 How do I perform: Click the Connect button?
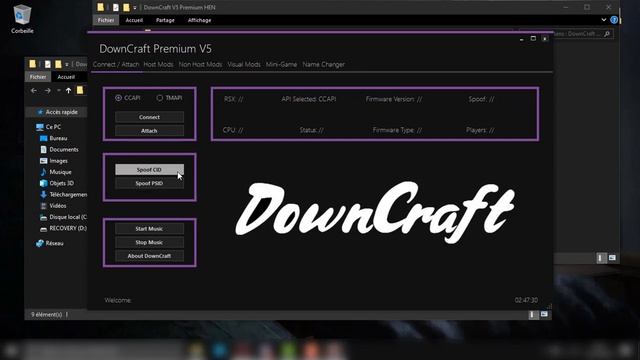(x=149, y=117)
